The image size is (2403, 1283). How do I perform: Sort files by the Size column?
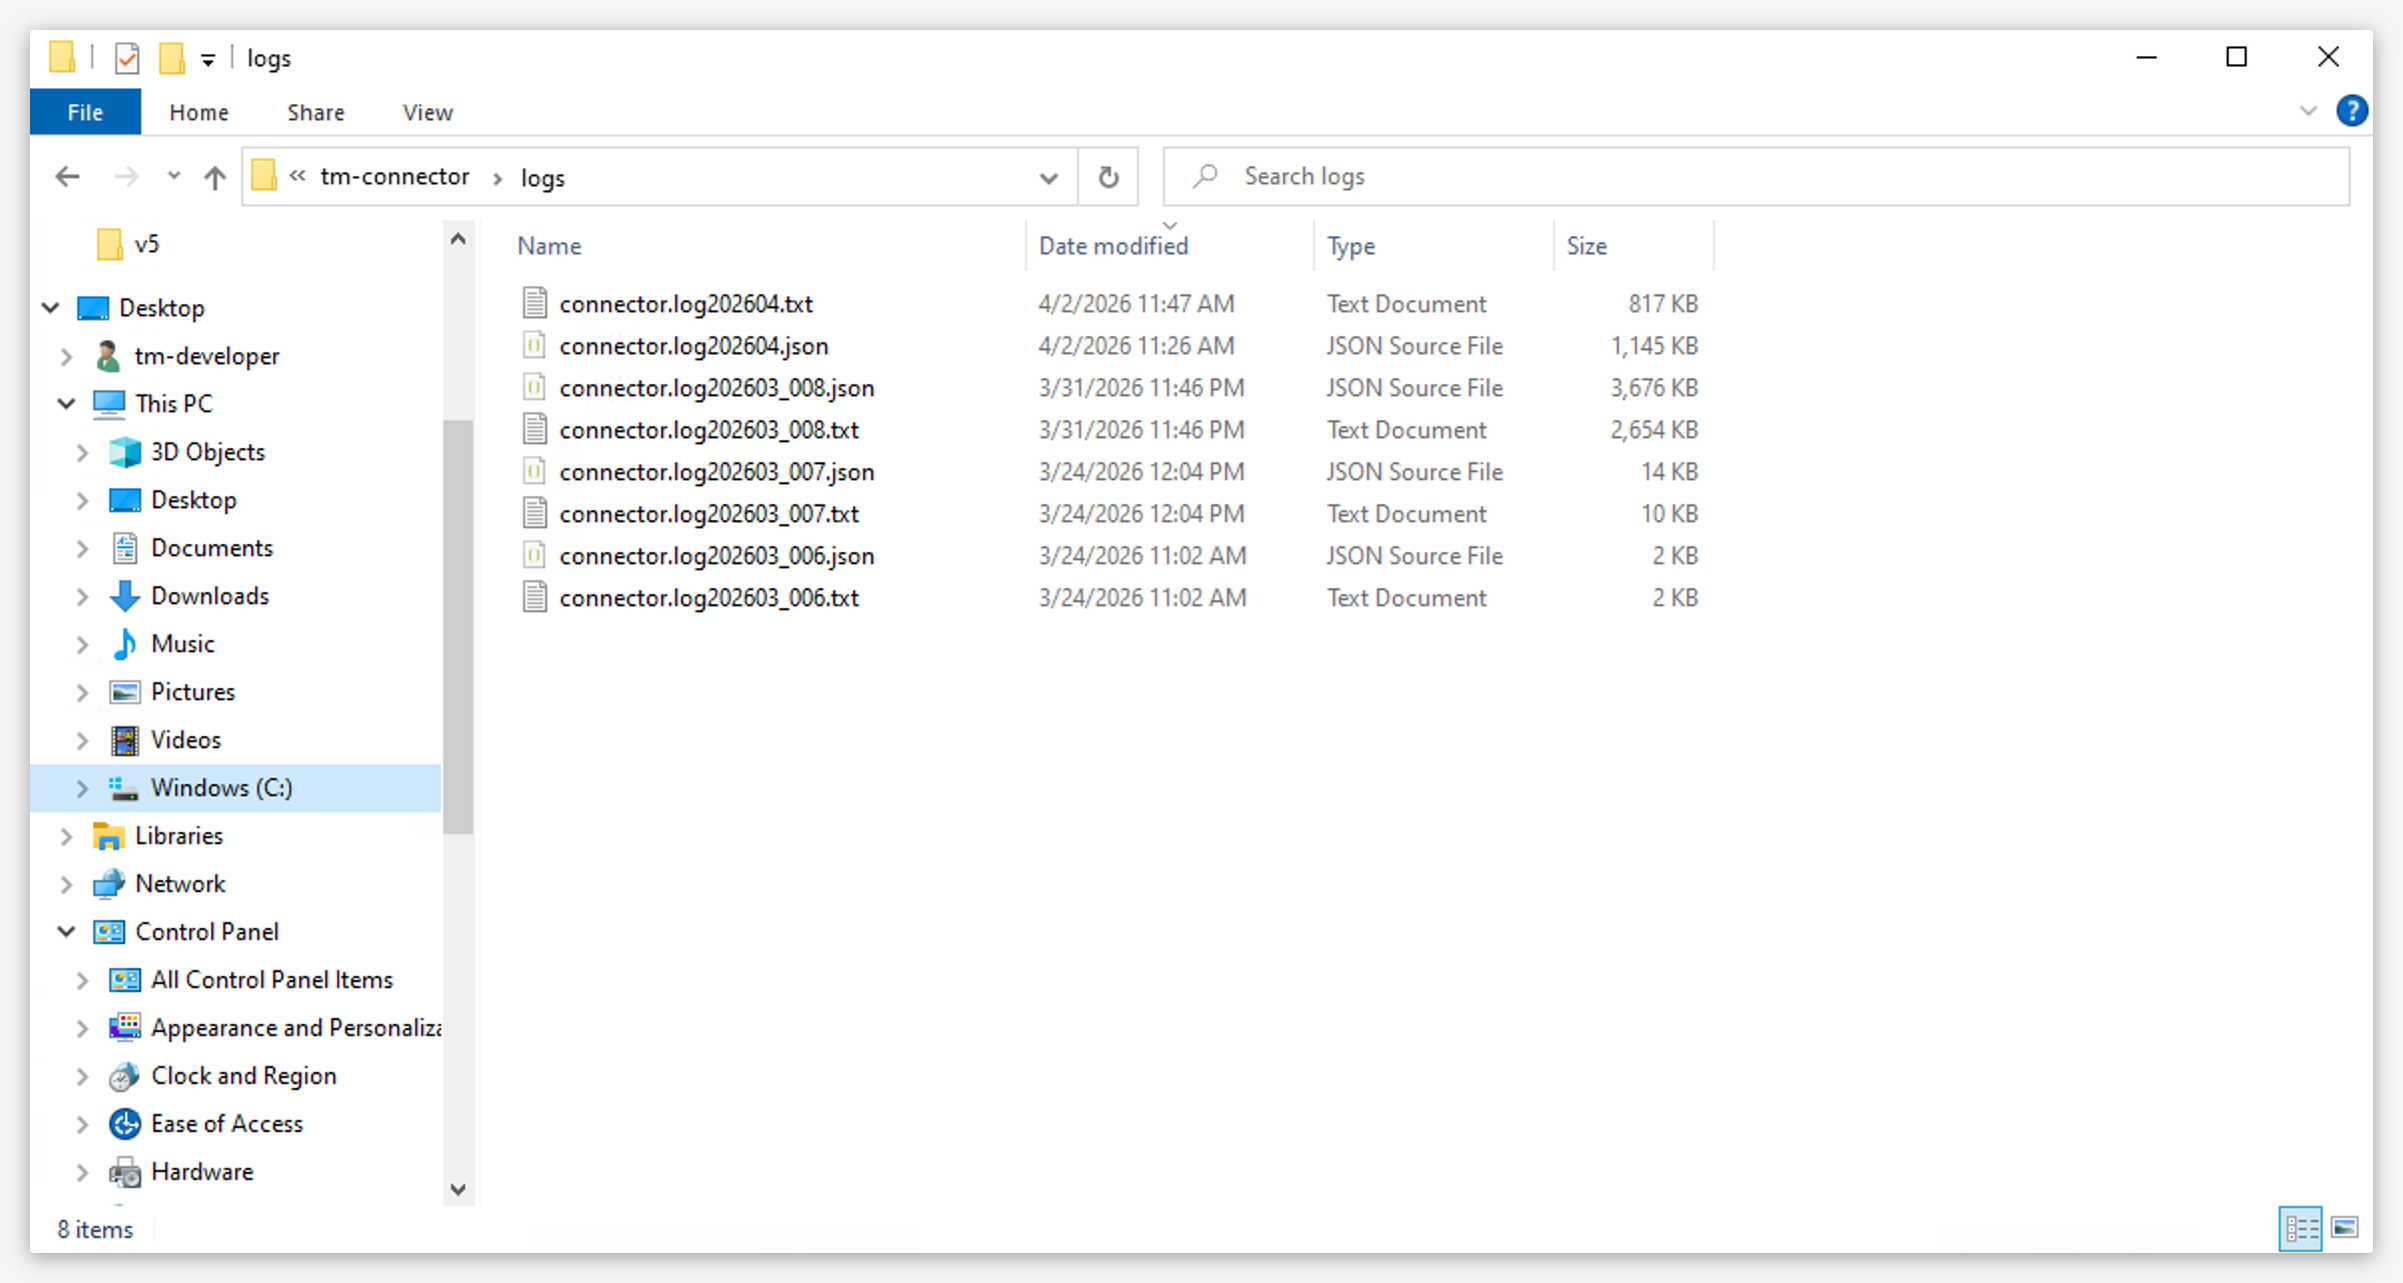pyautogui.click(x=1589, y=245)
